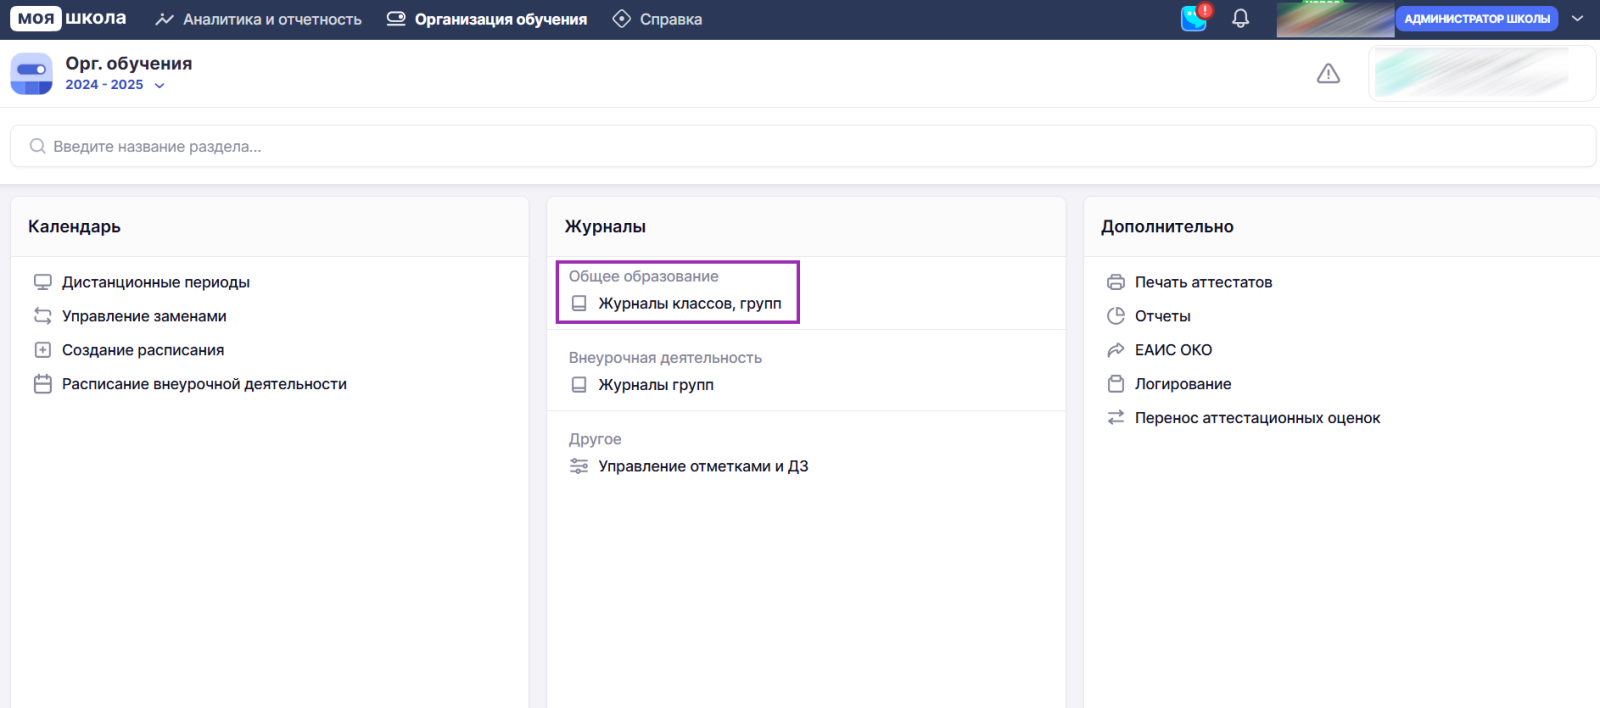
Task: Expand the user menu chevron at top right
Action: click(1577, 19)
